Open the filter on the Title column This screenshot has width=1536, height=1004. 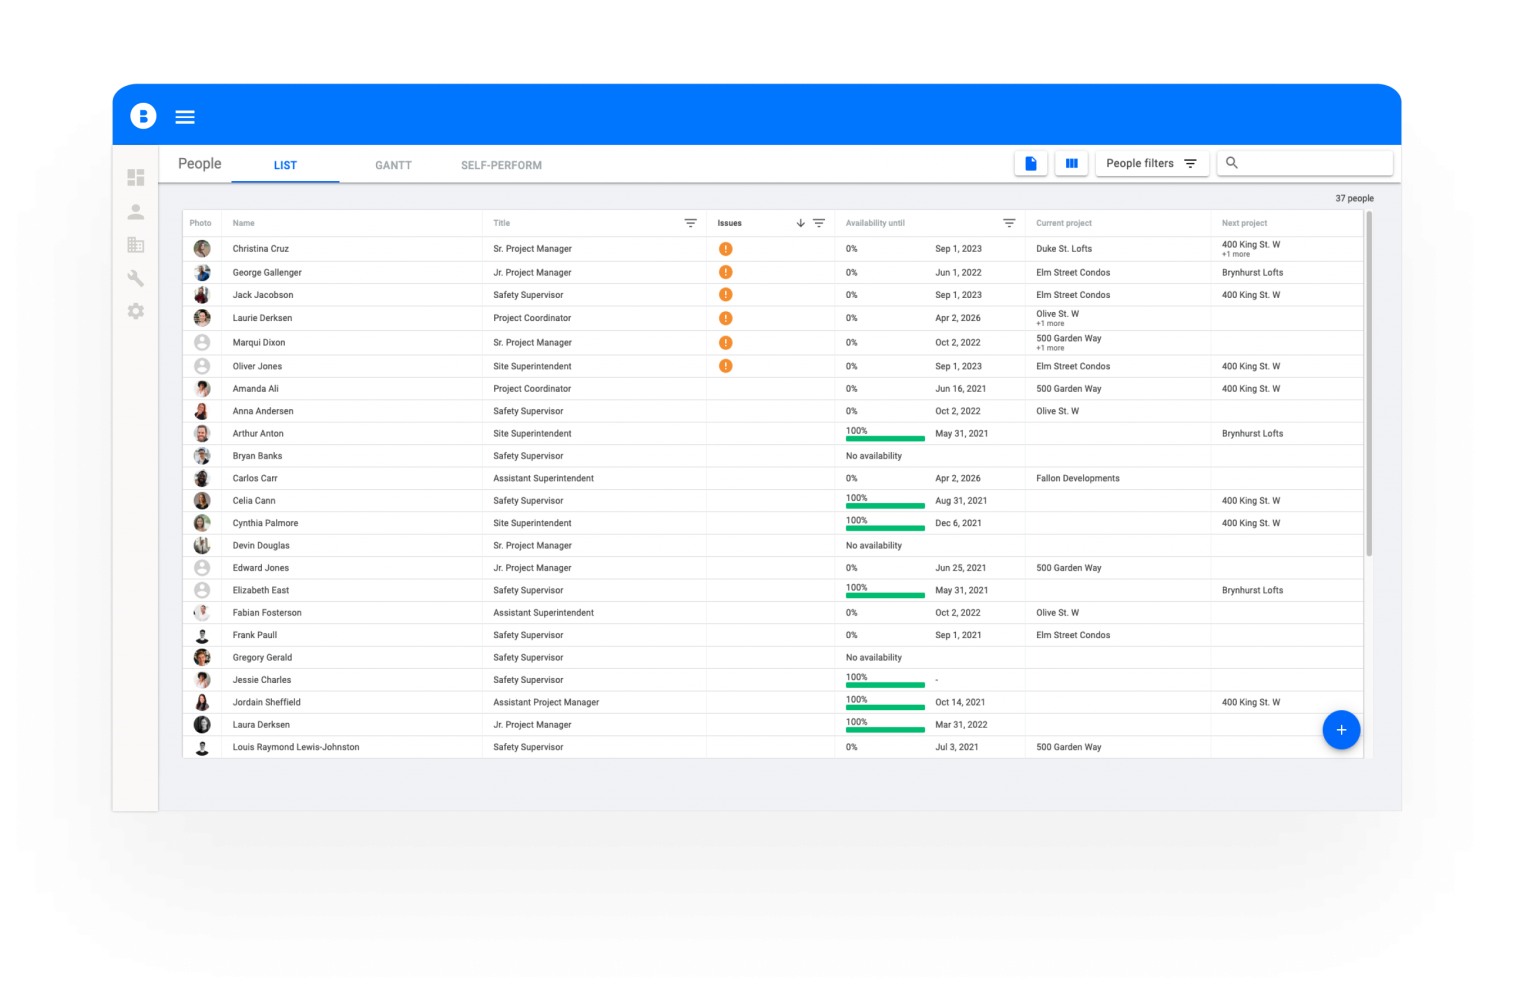pos(690,223)
